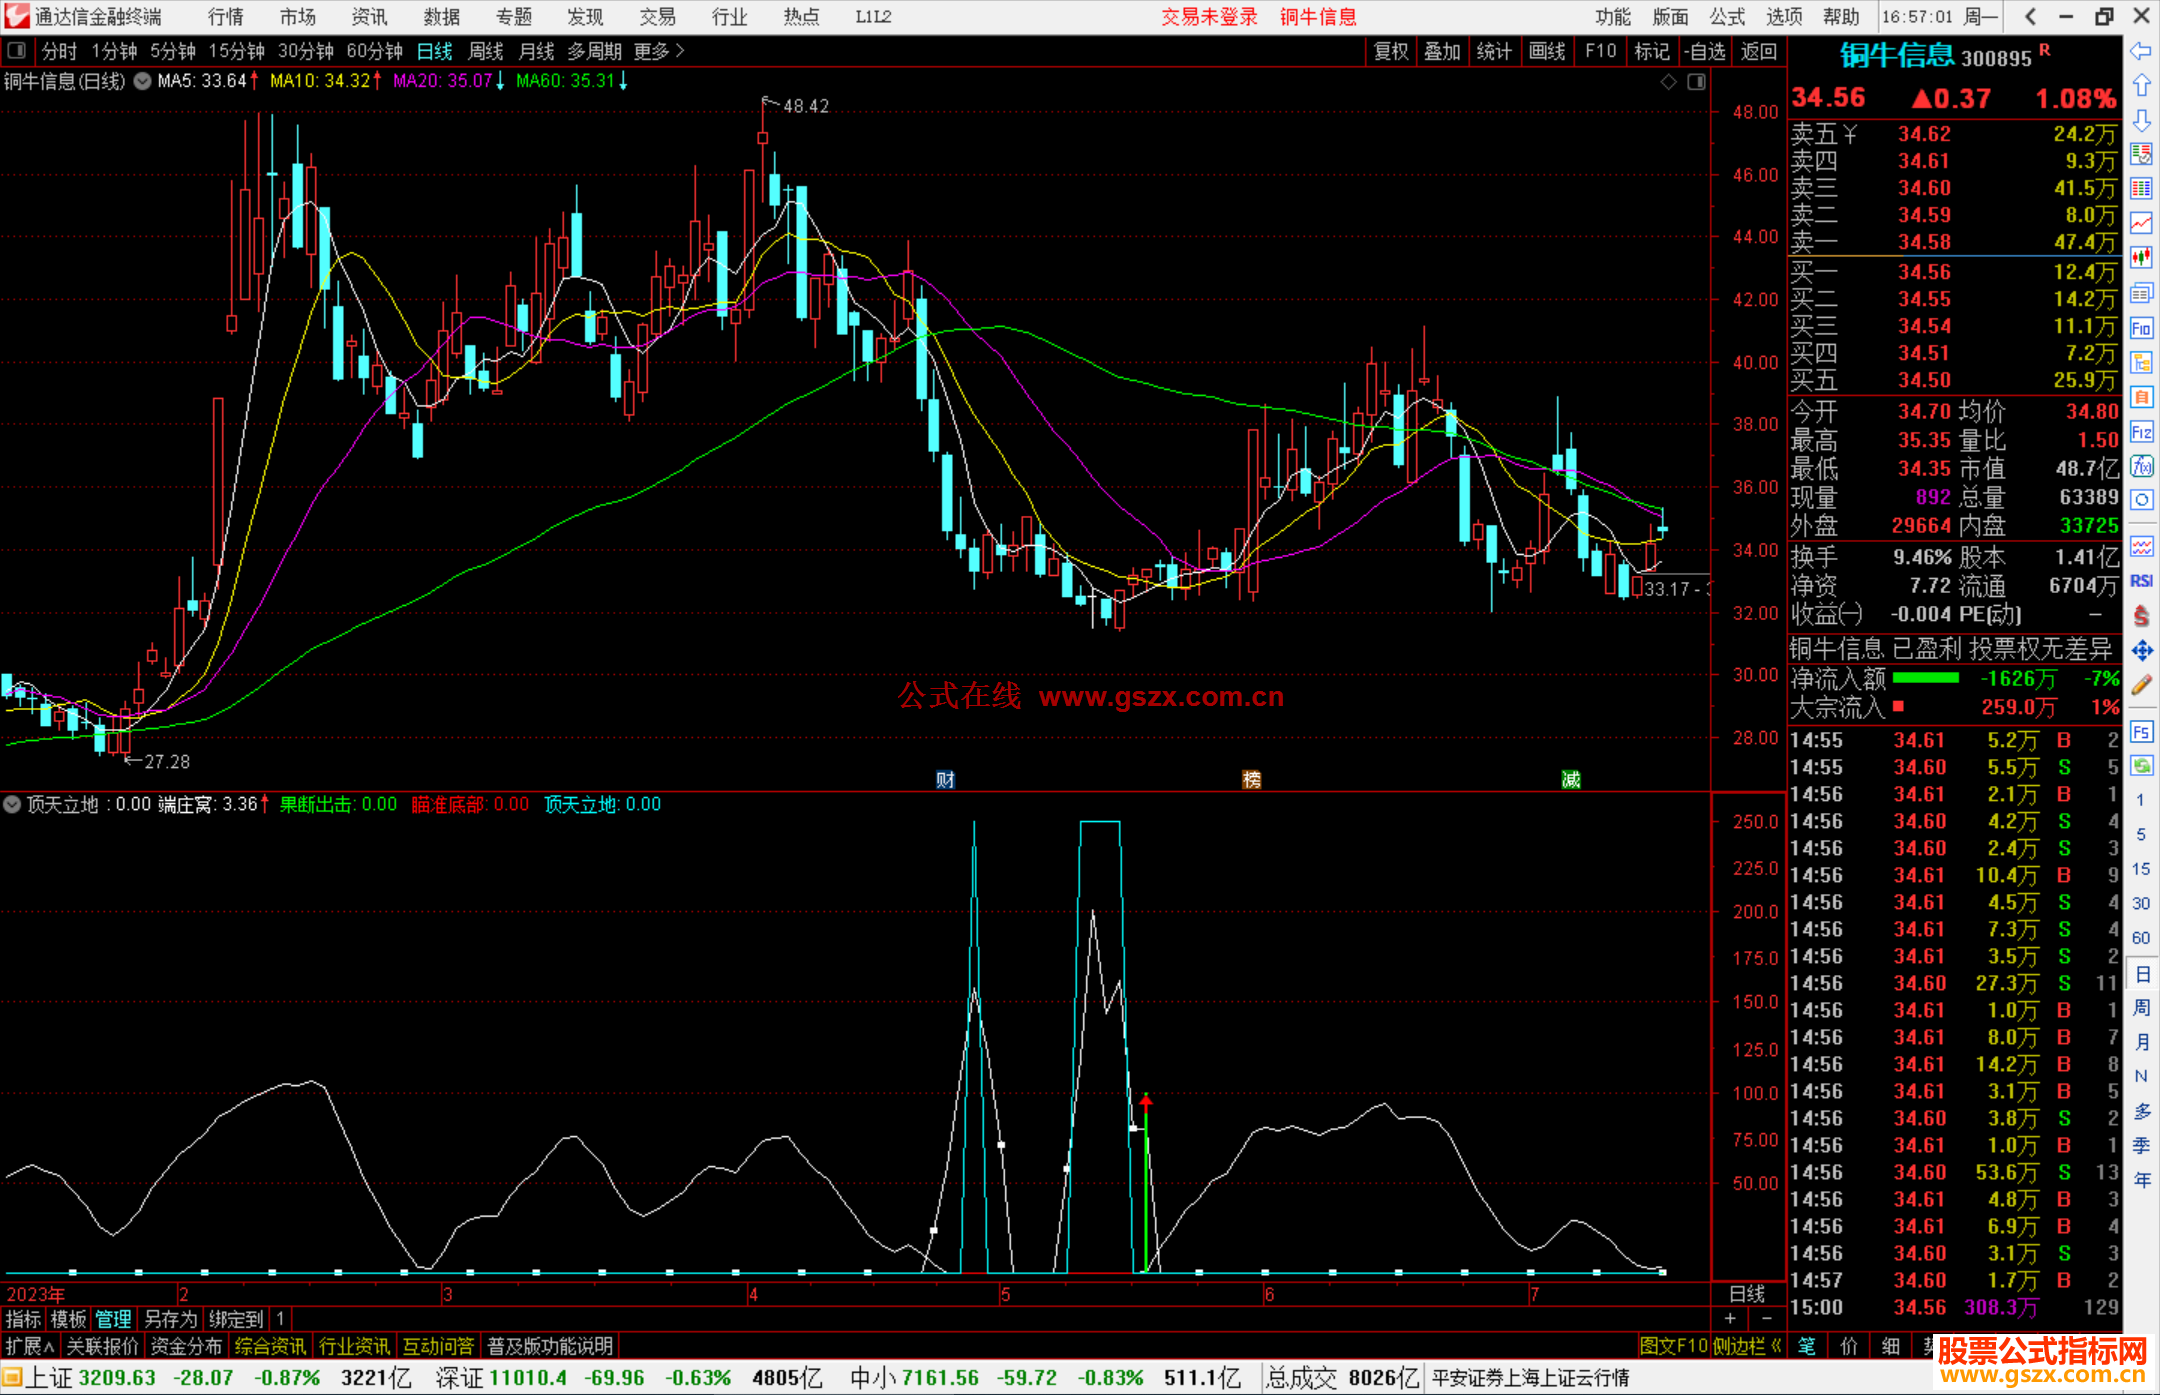
Task: Switch to 周线 weekly chart tab
Action: [485, 51]
